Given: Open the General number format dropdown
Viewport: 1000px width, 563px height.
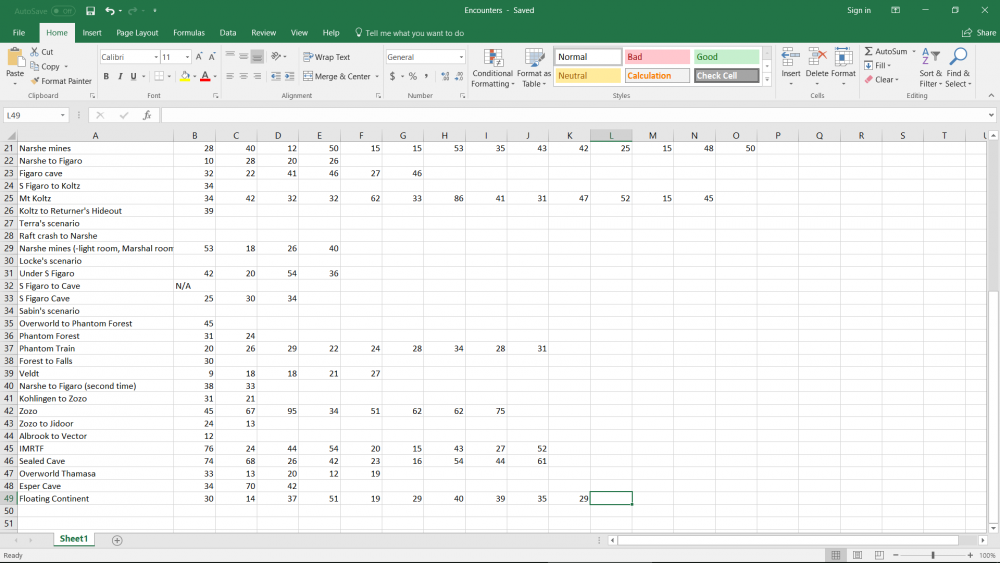Looking at the screenshot, I should tap(461, 57).
